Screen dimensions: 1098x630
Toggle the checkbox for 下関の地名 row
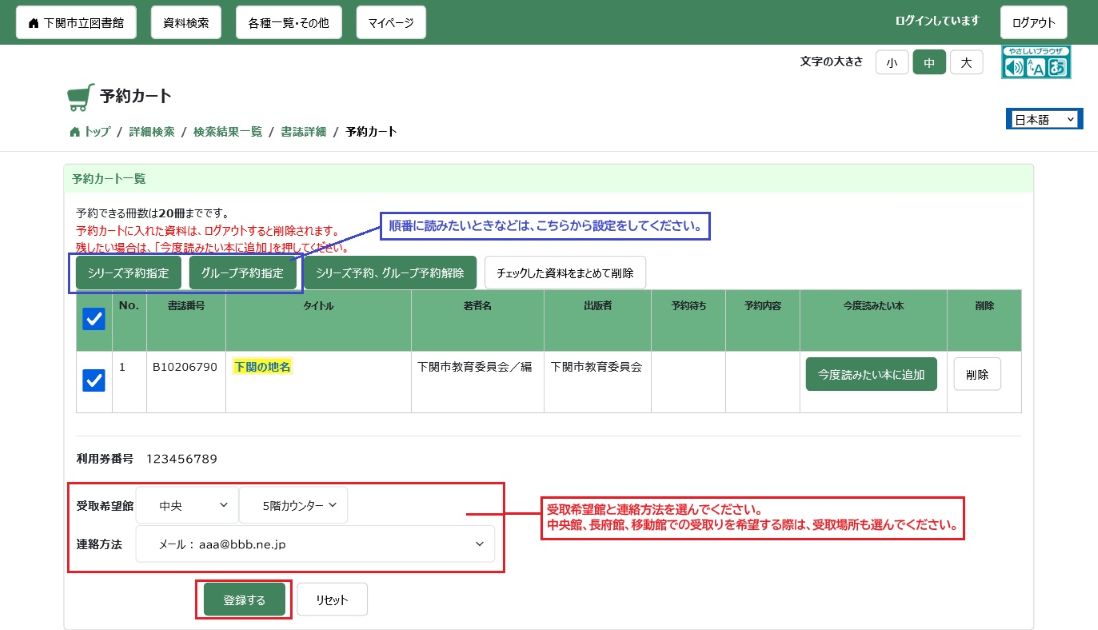94,380
